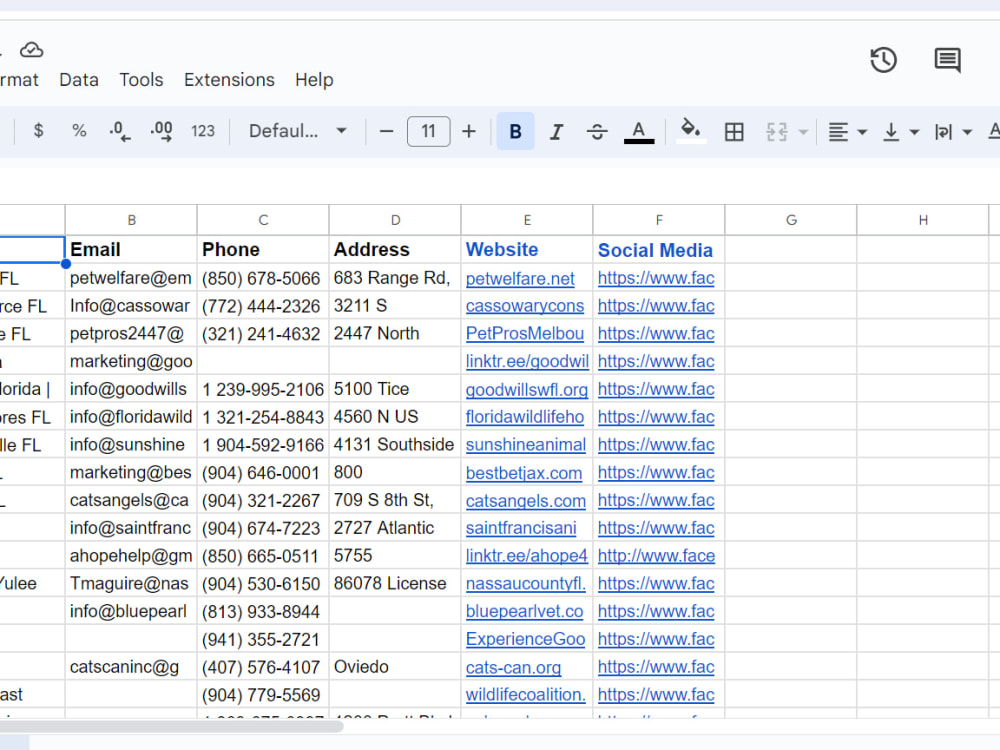The height and width of the screenshot is (750, 1000).
Task: Open the catsangels.com link
Action: [x=526, y=501]
